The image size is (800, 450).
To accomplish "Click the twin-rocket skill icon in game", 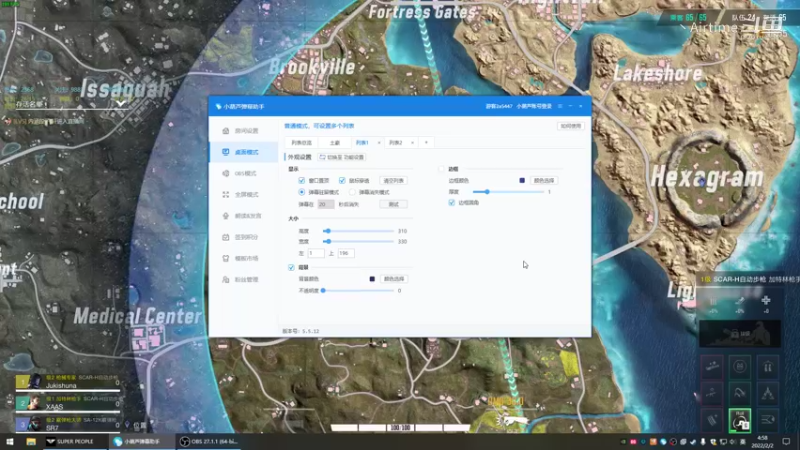I will pyautogui.click(x=768, y=366).
